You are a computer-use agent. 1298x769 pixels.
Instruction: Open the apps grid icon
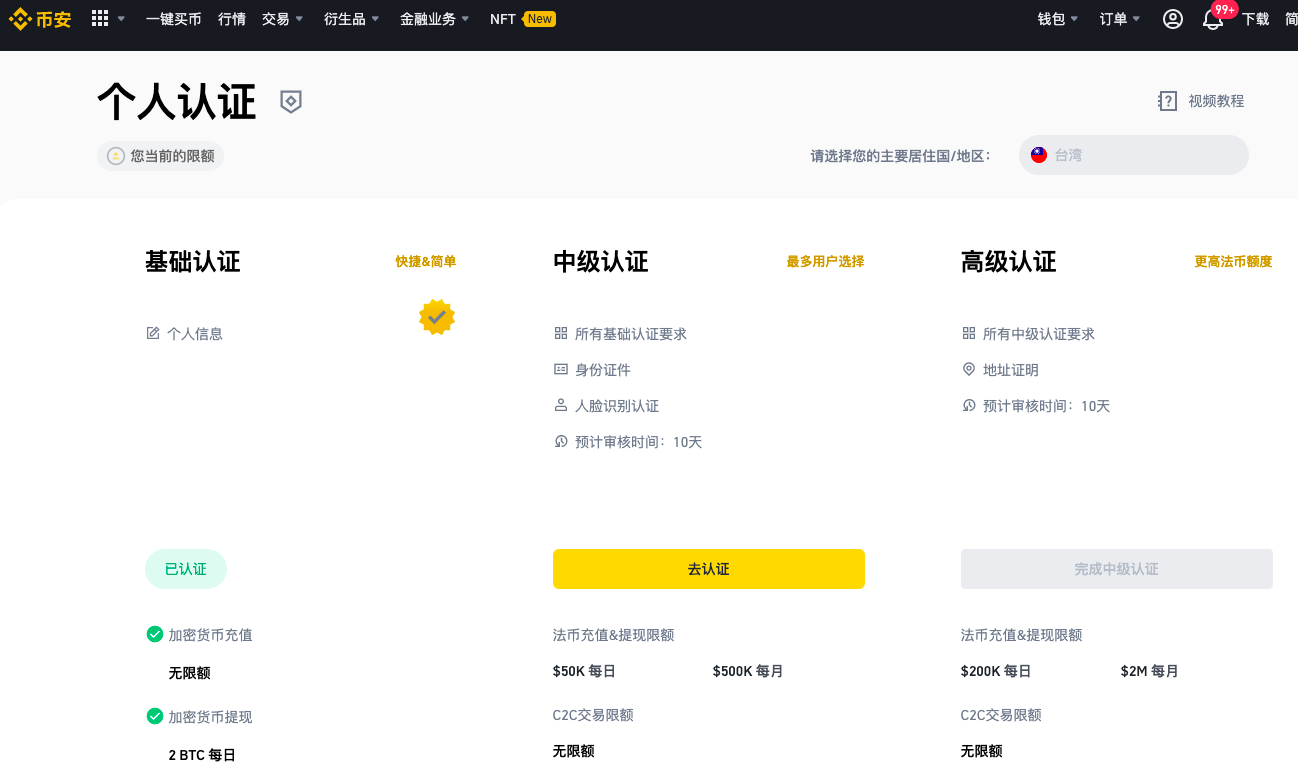tap(99, 18)
